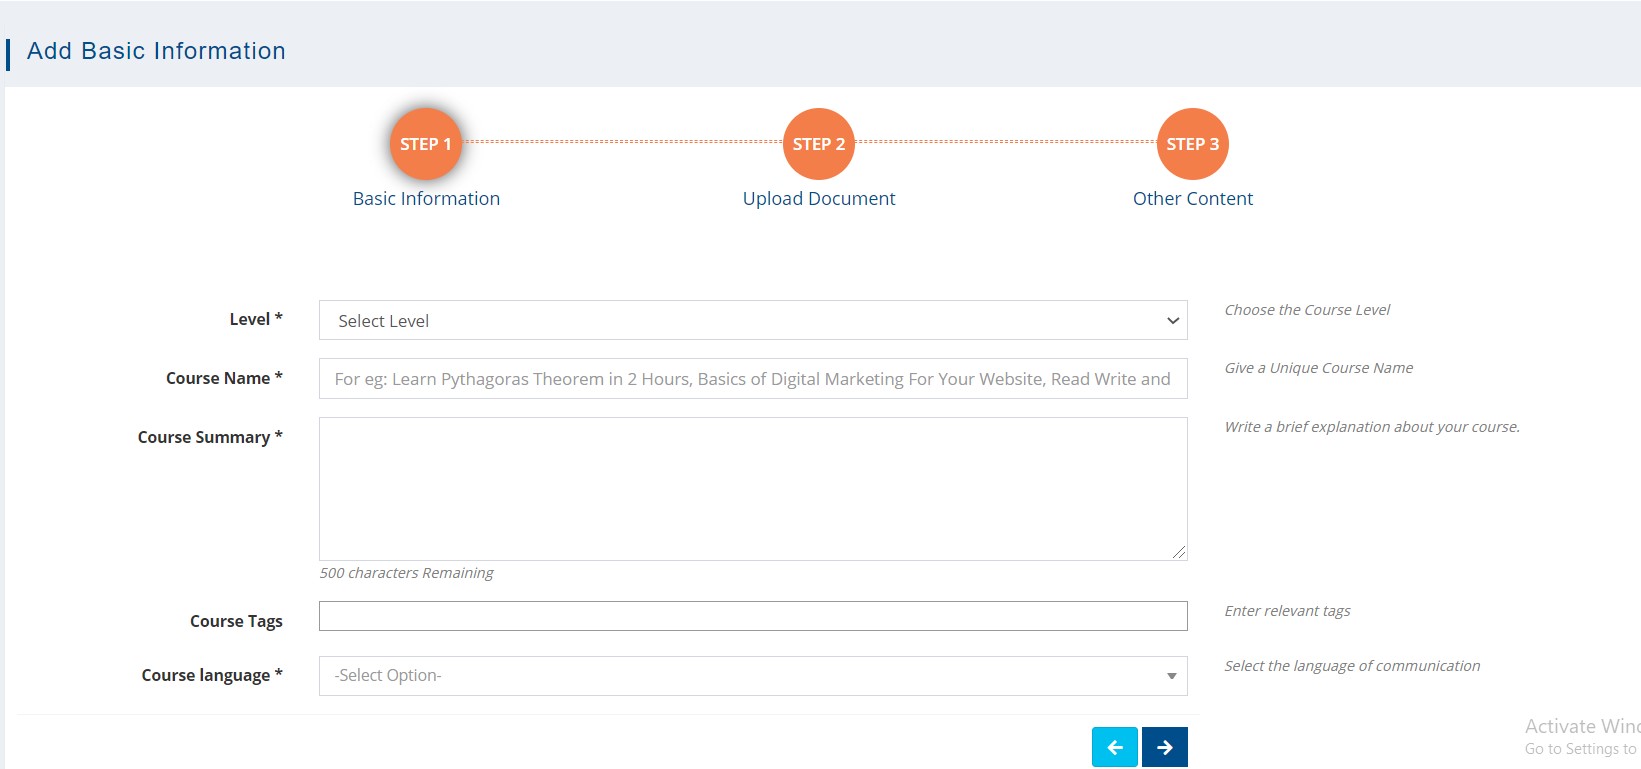Viewport: 1641px width, 769px height.
Task: Click the Level dropdown chevron arrow
Action: coord(1173,321)
